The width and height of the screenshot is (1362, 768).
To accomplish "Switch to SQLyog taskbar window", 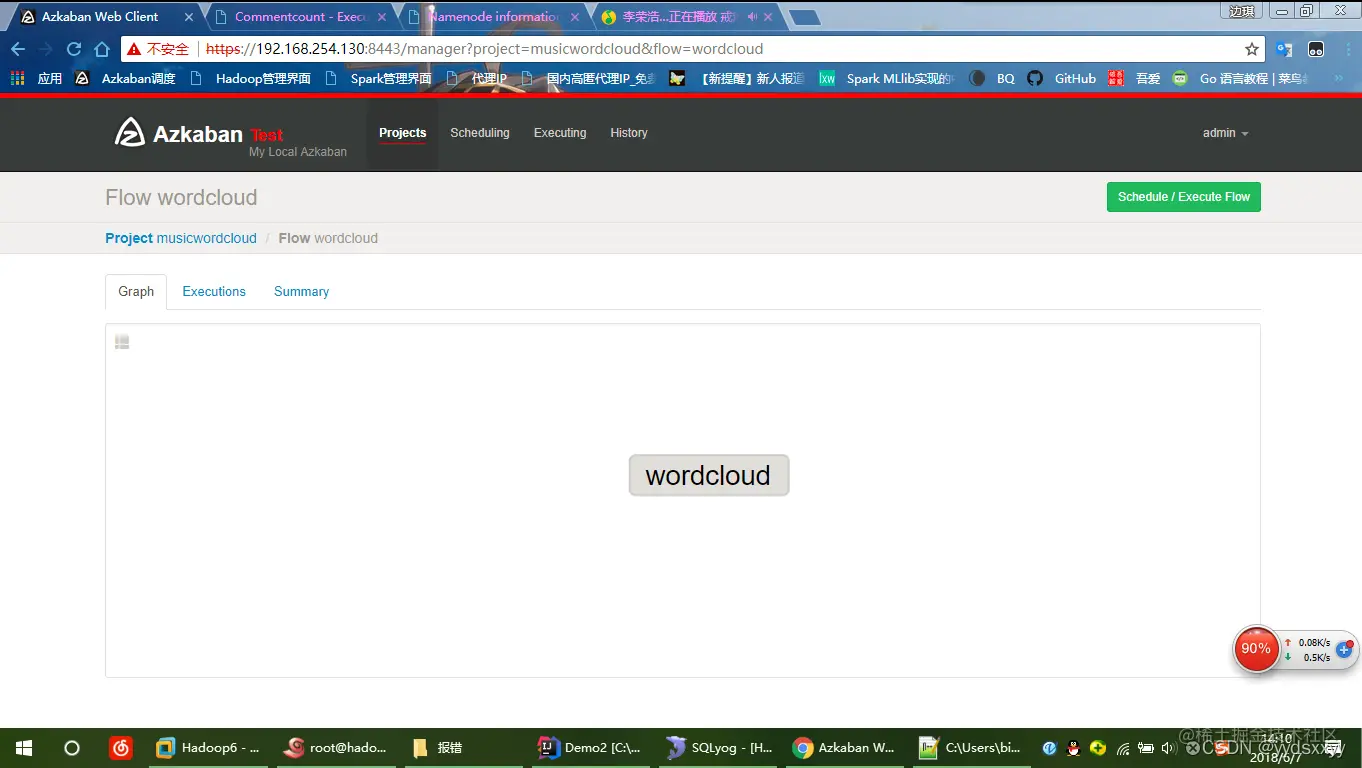I will coord(720,747).
